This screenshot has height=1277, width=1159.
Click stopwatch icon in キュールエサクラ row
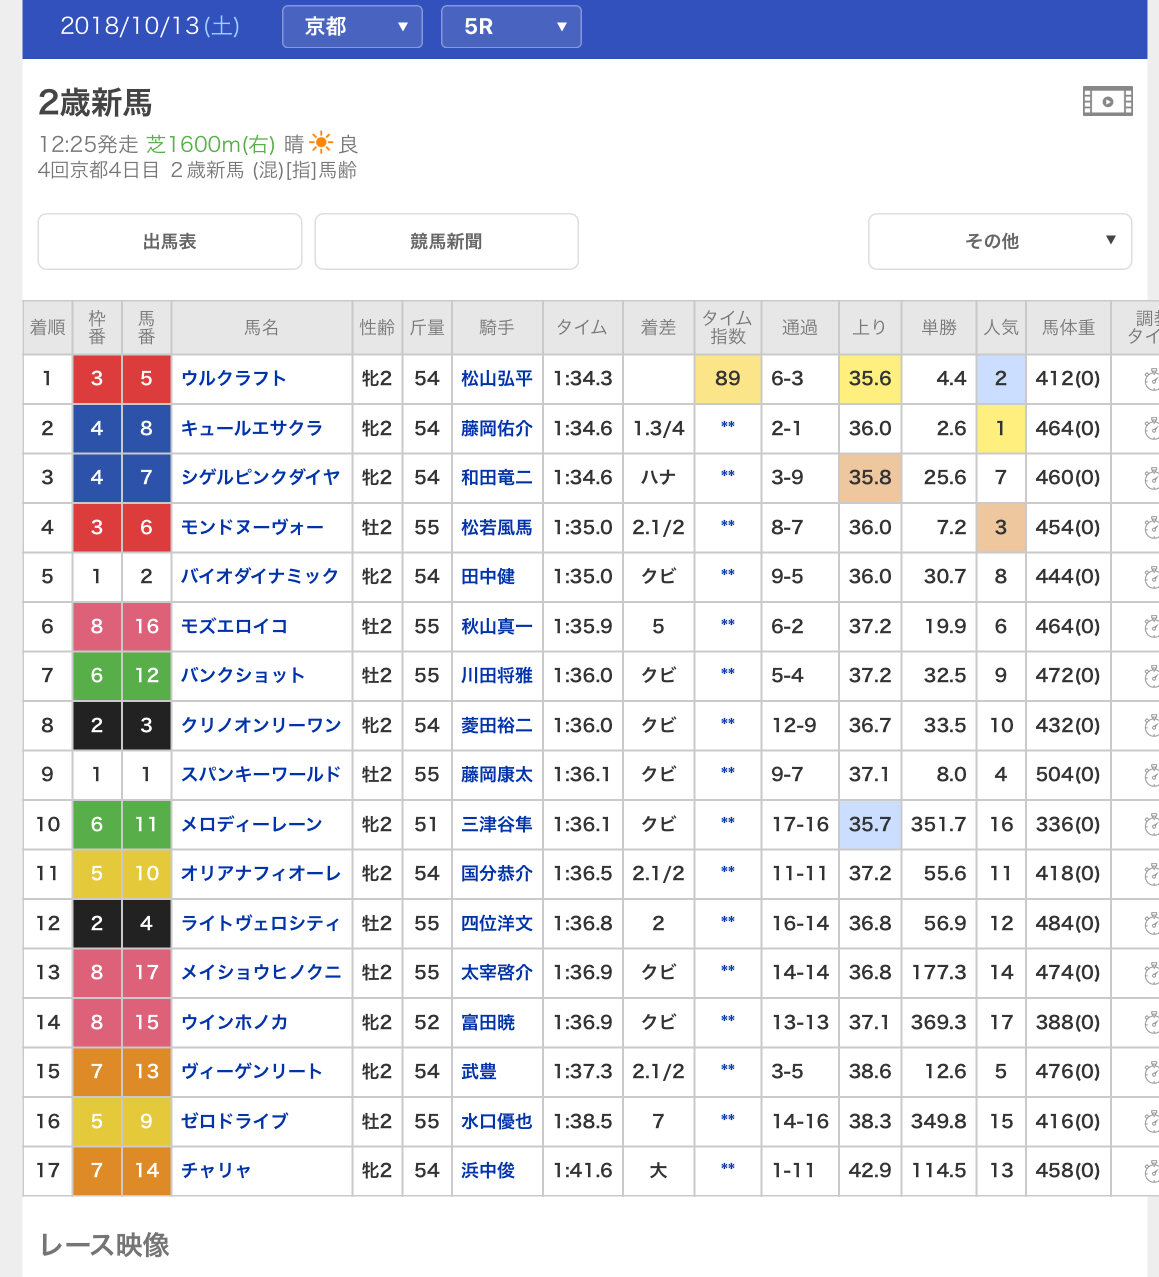1151,429
